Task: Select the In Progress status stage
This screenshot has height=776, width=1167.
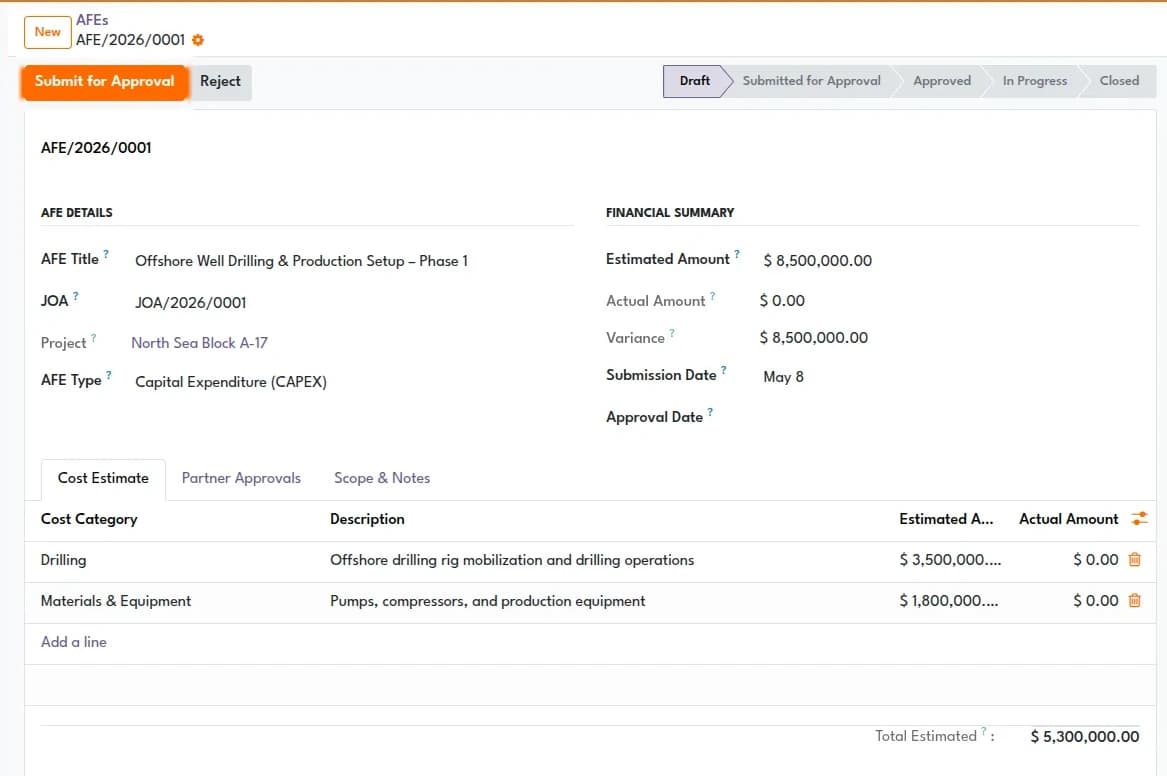Action: click(x=1035, y=81)
